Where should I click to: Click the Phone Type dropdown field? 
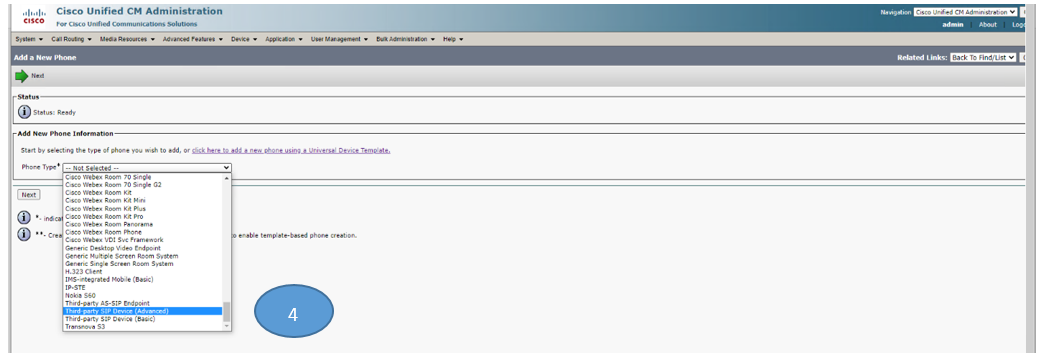pos(147,168)
